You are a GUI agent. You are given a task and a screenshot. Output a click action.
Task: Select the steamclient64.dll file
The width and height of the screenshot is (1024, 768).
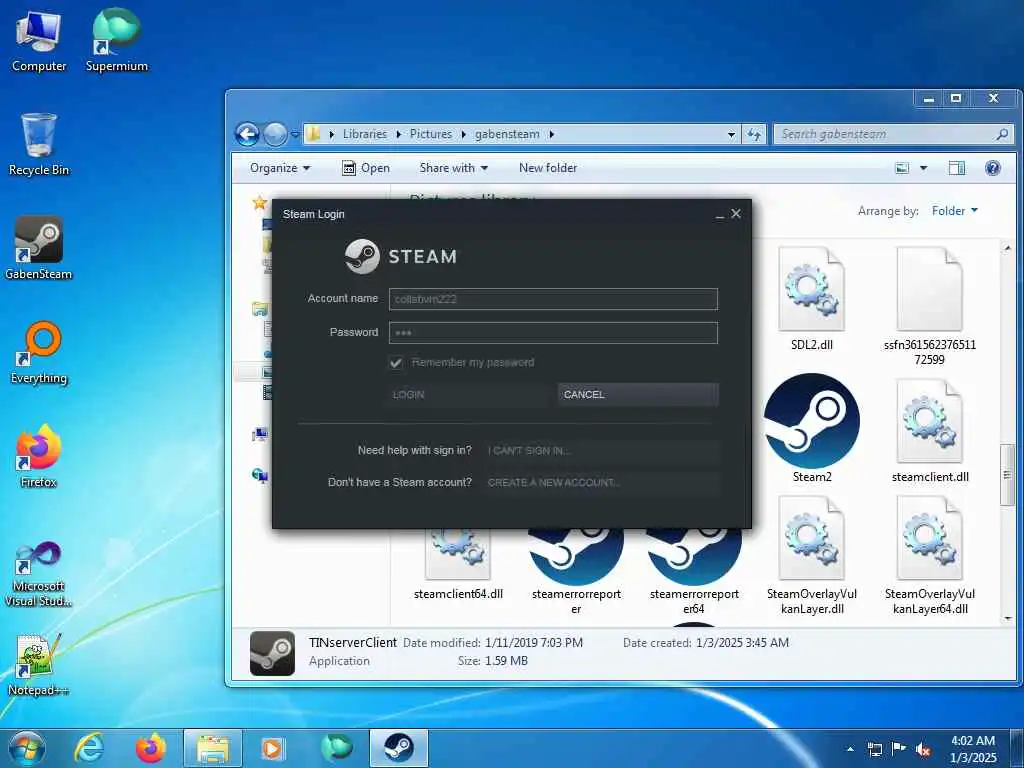(x=458, y=566)
